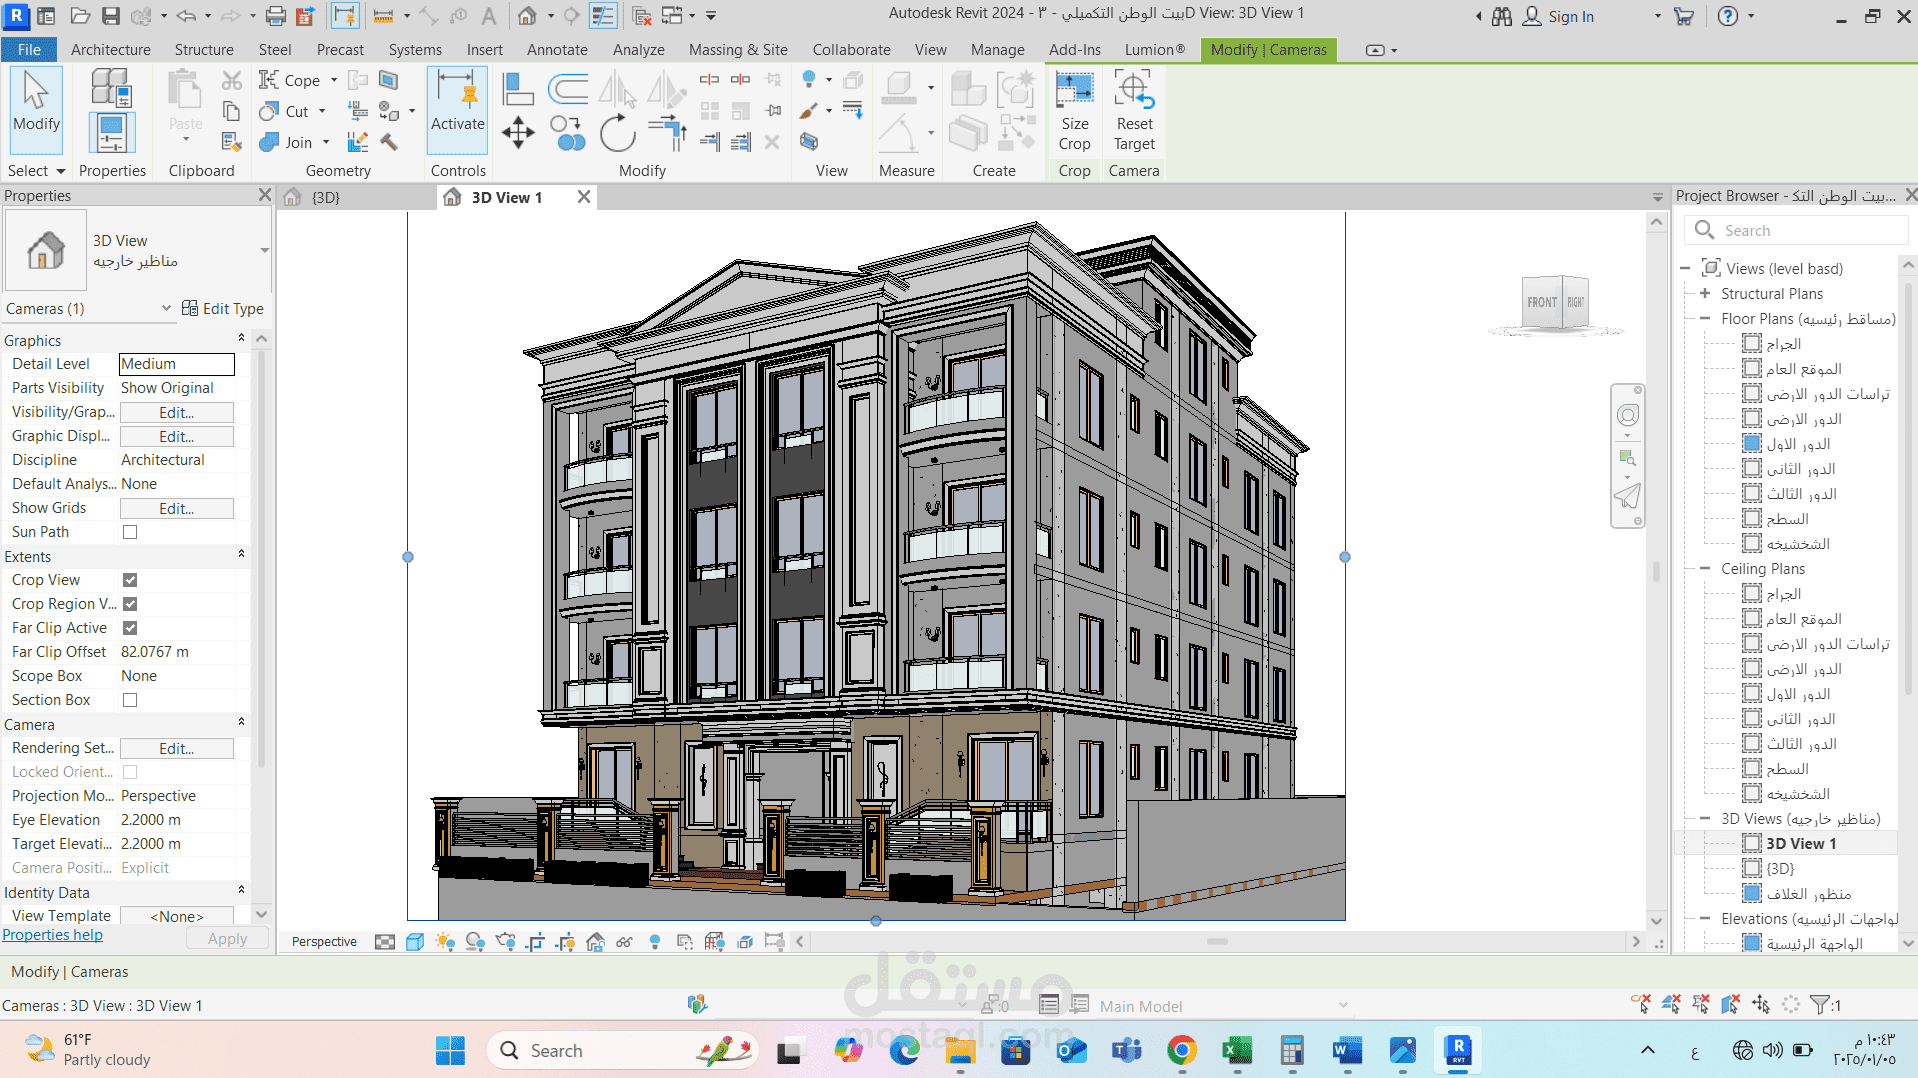Open the Properties help link
The image size is (1918, 1078).
(x=52, y=935)
